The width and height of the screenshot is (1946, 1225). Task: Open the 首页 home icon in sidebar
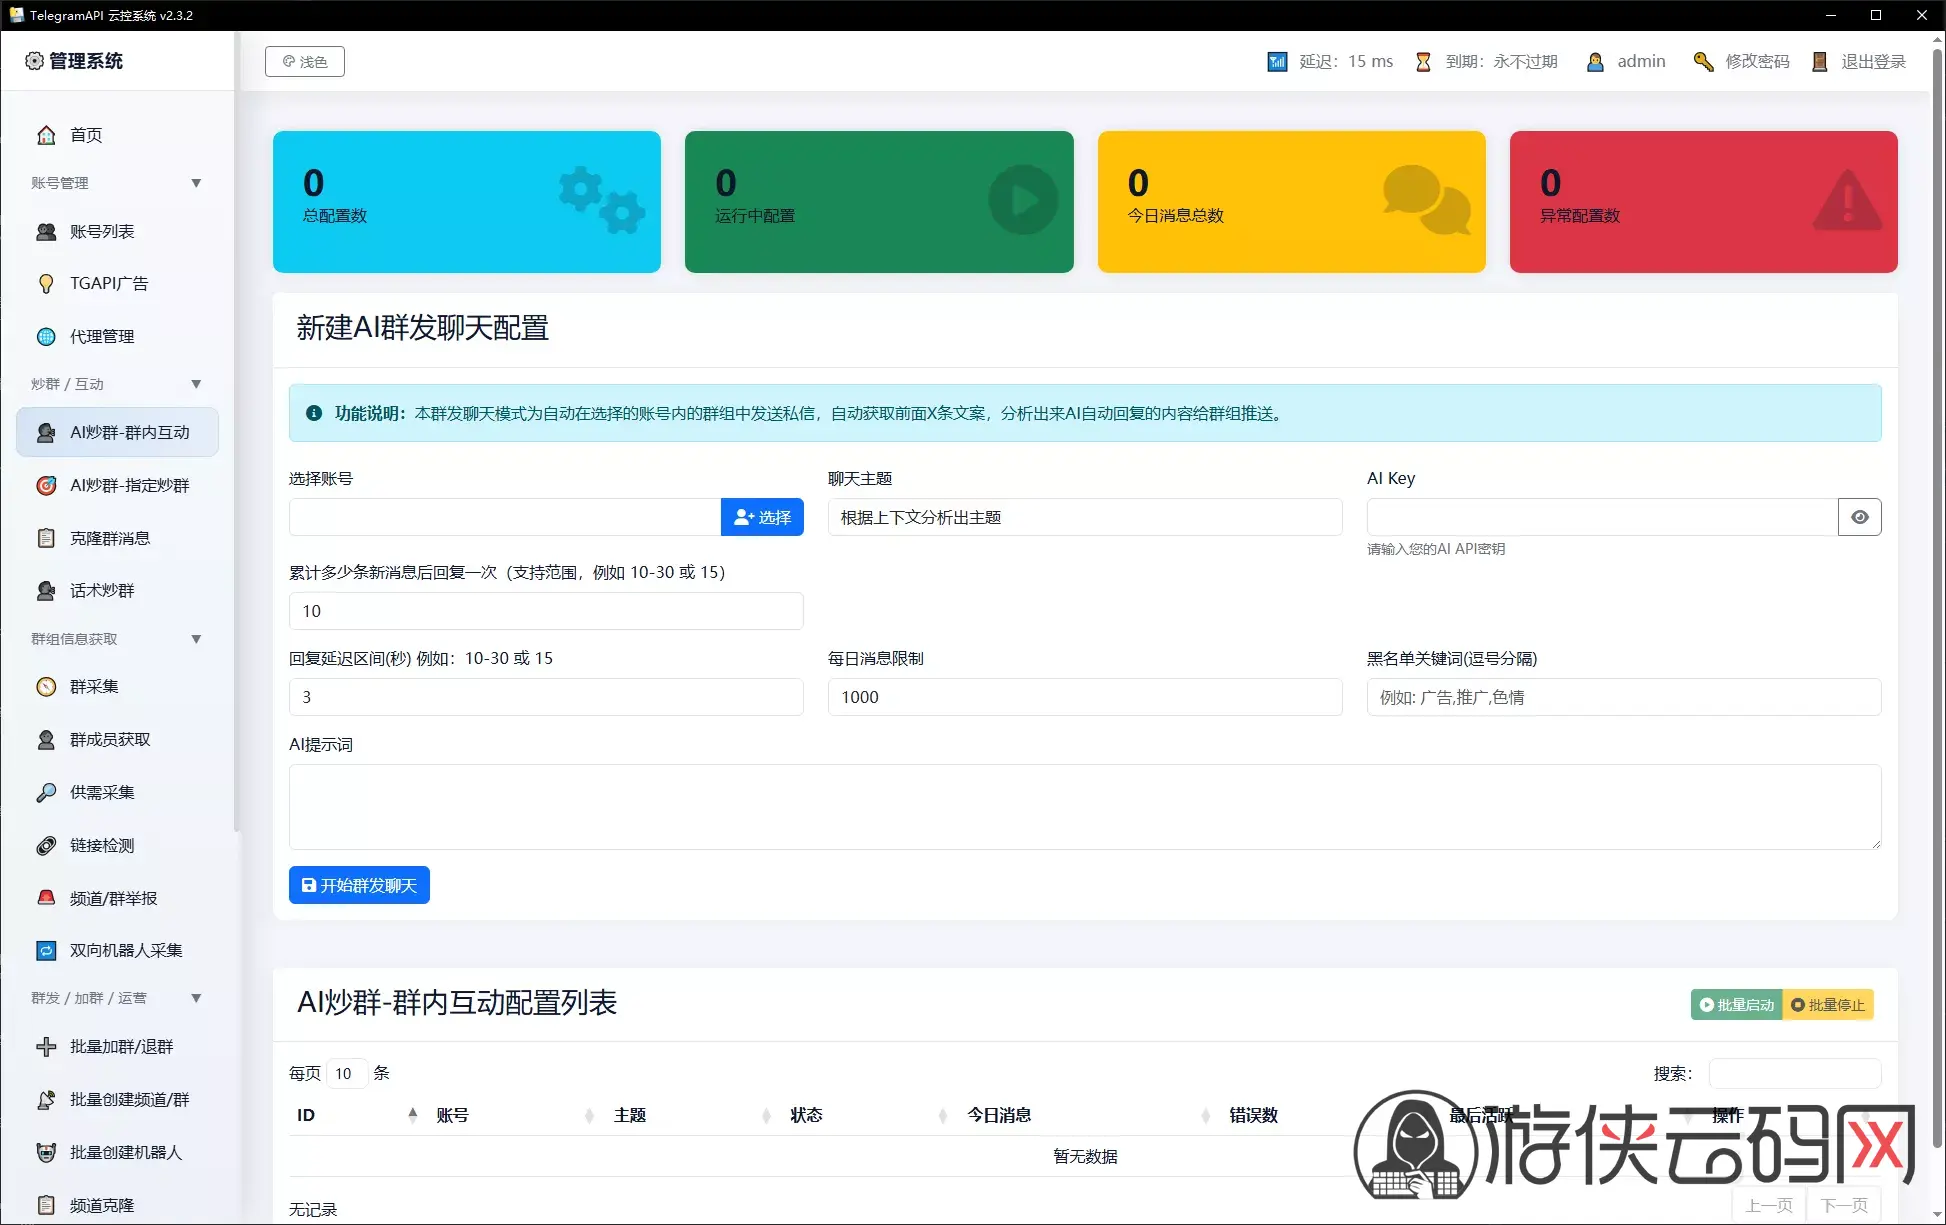[x=46, y=135]
